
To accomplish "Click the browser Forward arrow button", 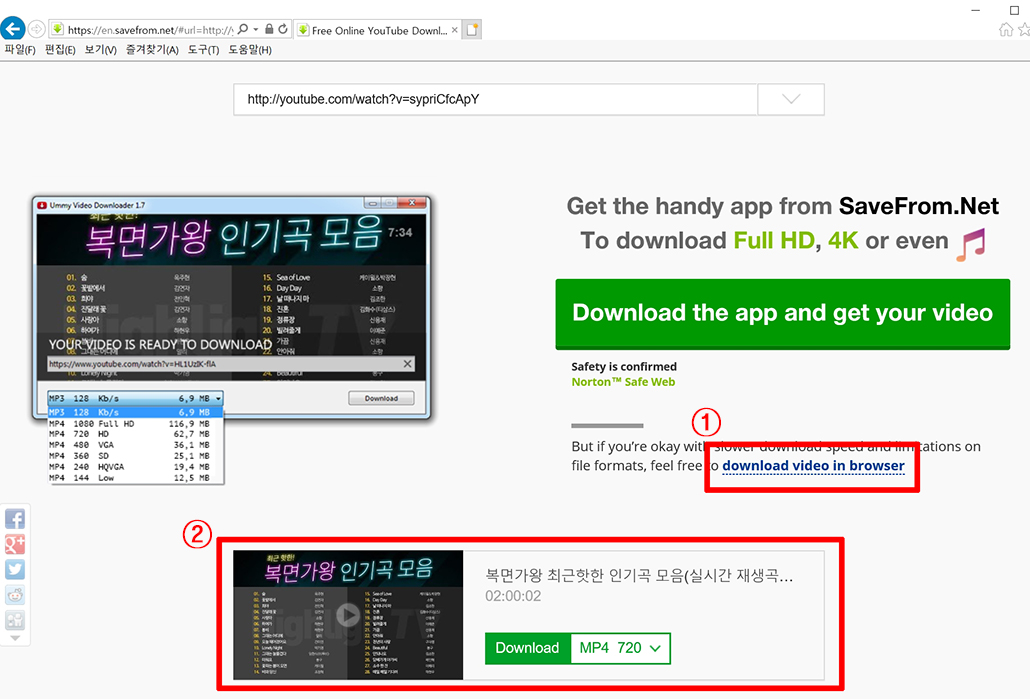I will (37, 29).
